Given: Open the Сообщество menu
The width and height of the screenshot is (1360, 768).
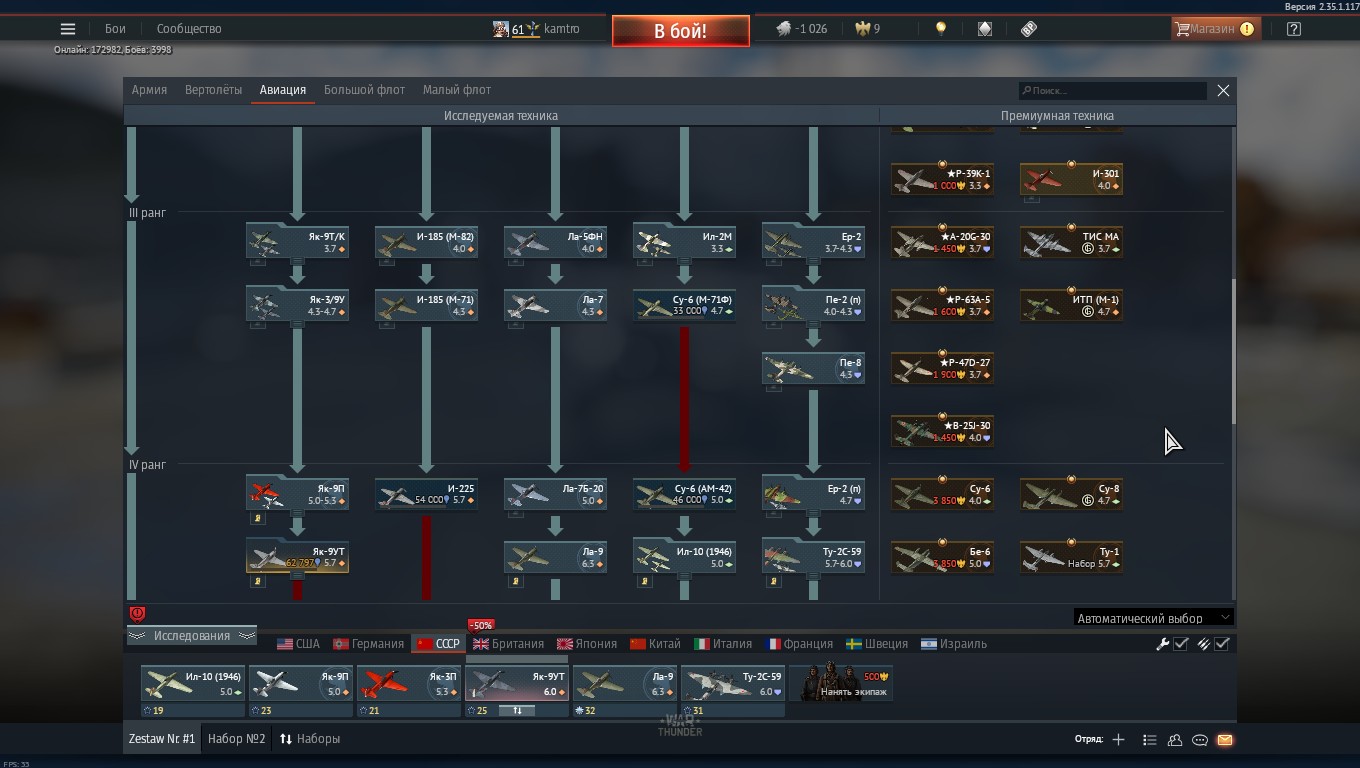Looking at the screenshot, I should (x=189, y=29).
